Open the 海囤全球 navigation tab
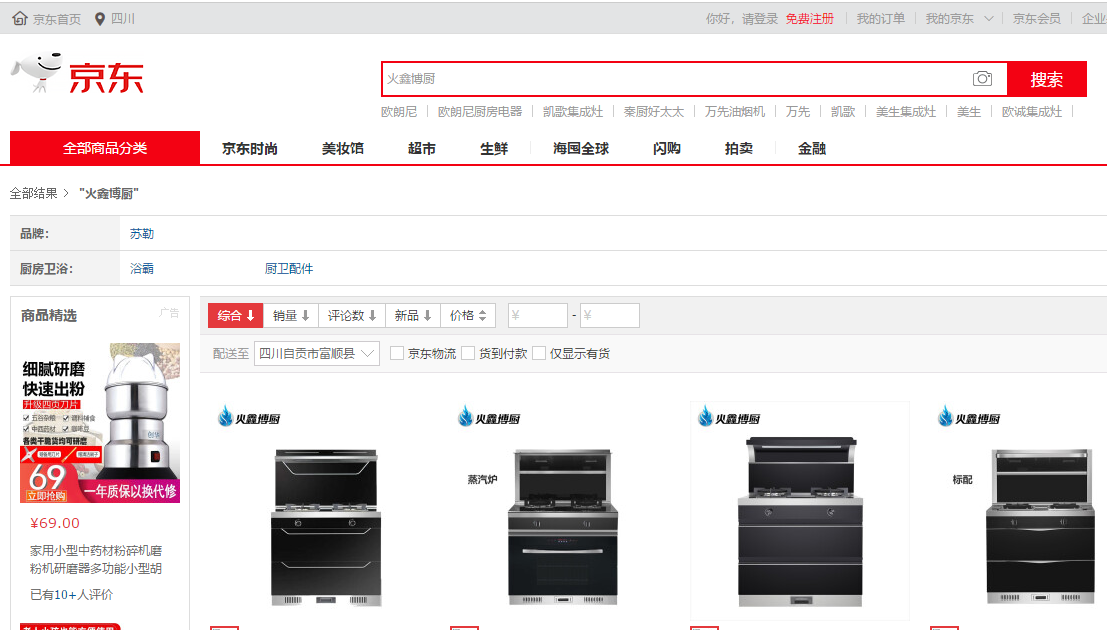1107x630 pixels. 581,148
